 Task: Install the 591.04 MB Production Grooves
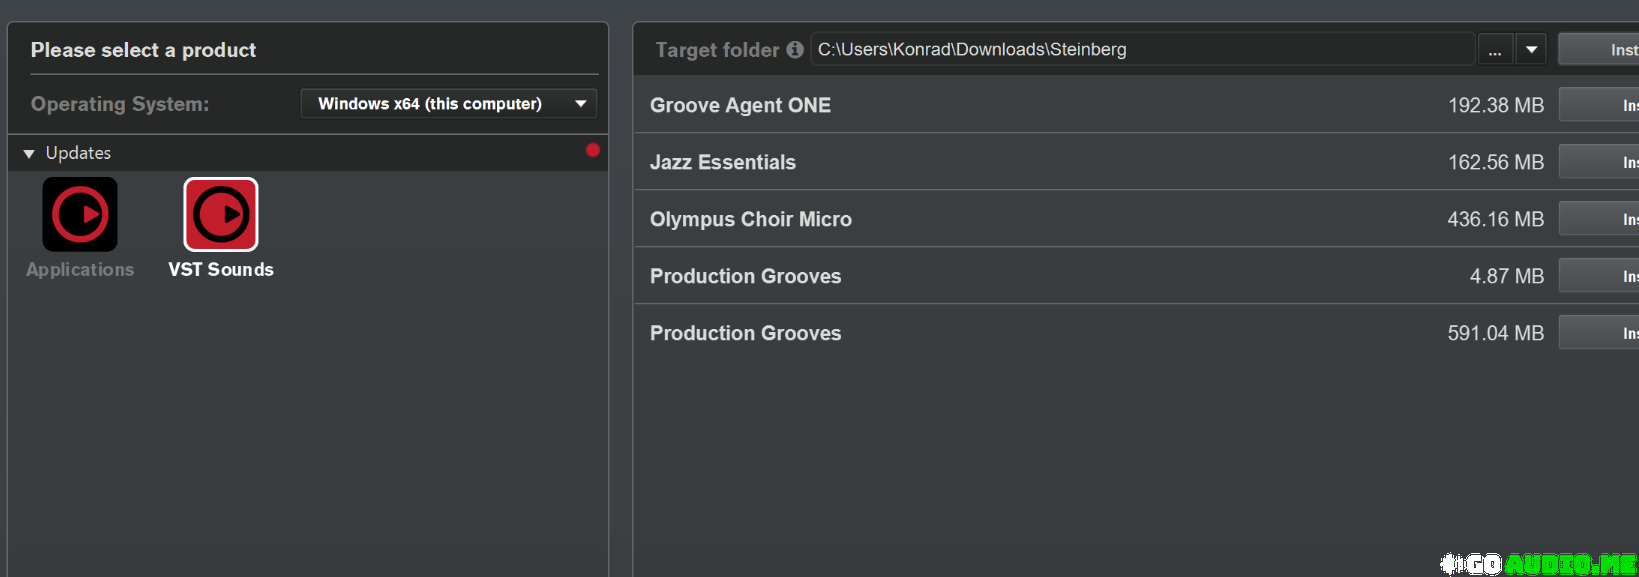point(1600,333)
